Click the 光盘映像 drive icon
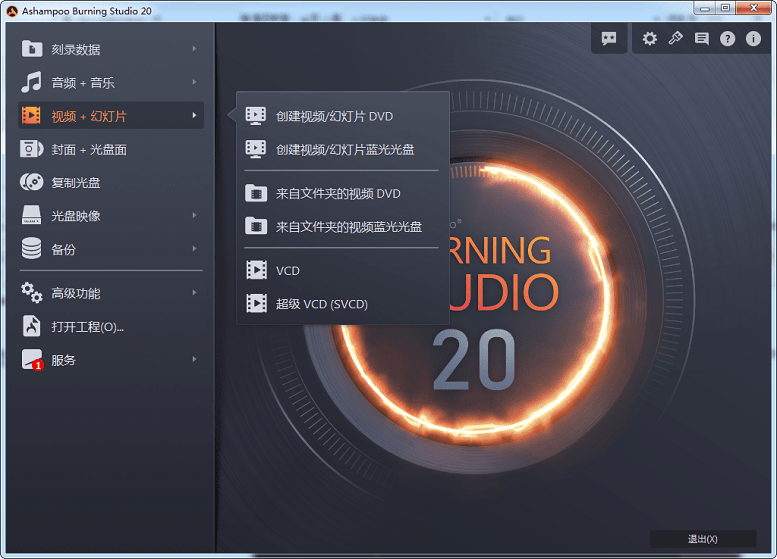 [31, 215]
